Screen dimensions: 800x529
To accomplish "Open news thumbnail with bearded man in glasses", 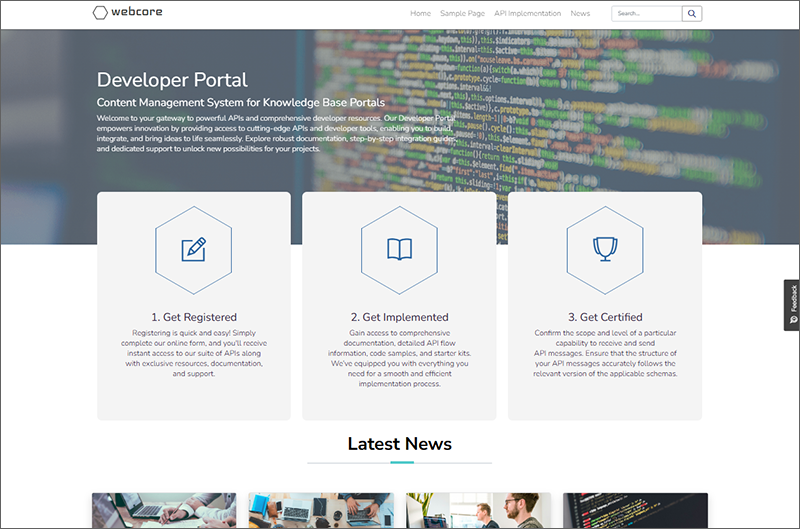I will (x=478, y=510).
